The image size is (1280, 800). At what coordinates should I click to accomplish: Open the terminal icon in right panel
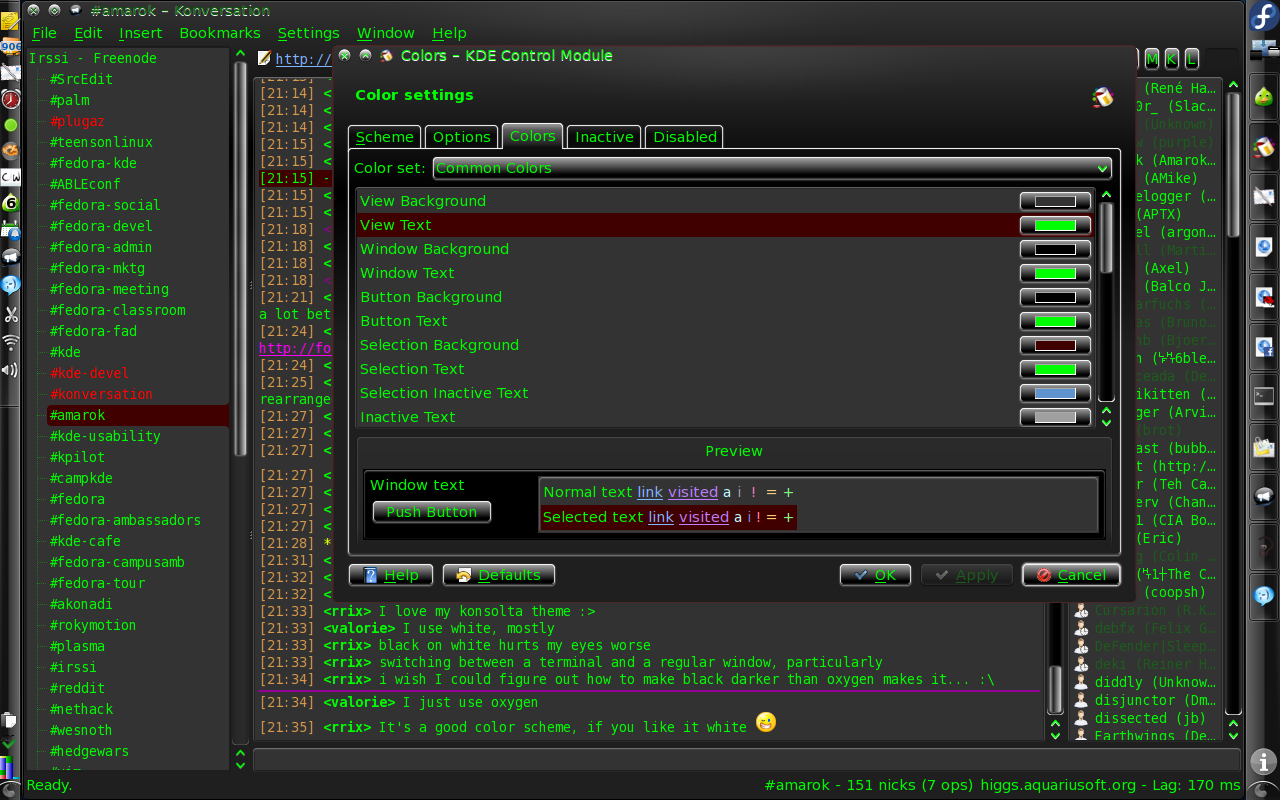(x=1263, y=396)
